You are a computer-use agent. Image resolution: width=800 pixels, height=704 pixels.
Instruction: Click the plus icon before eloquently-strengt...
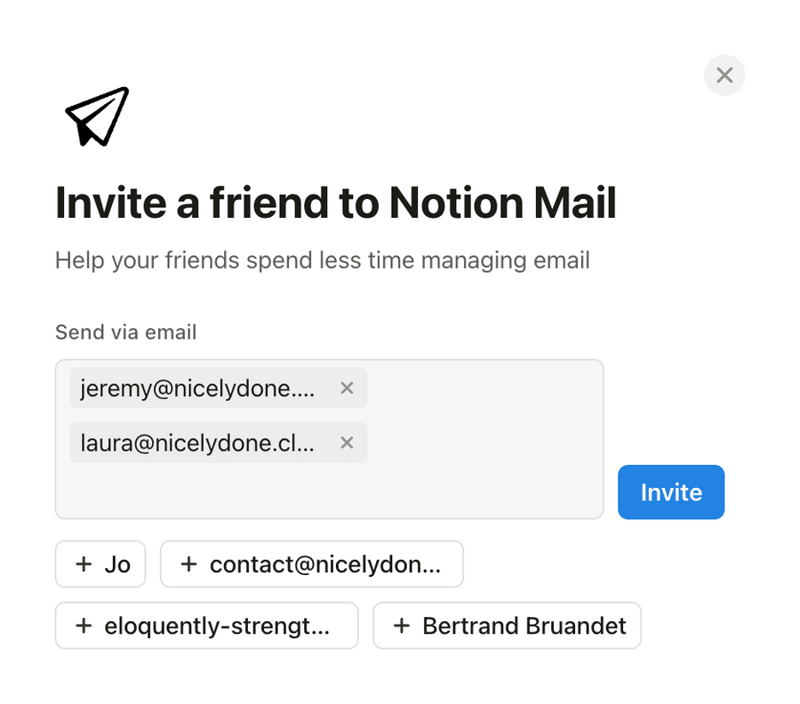[82, 626]
